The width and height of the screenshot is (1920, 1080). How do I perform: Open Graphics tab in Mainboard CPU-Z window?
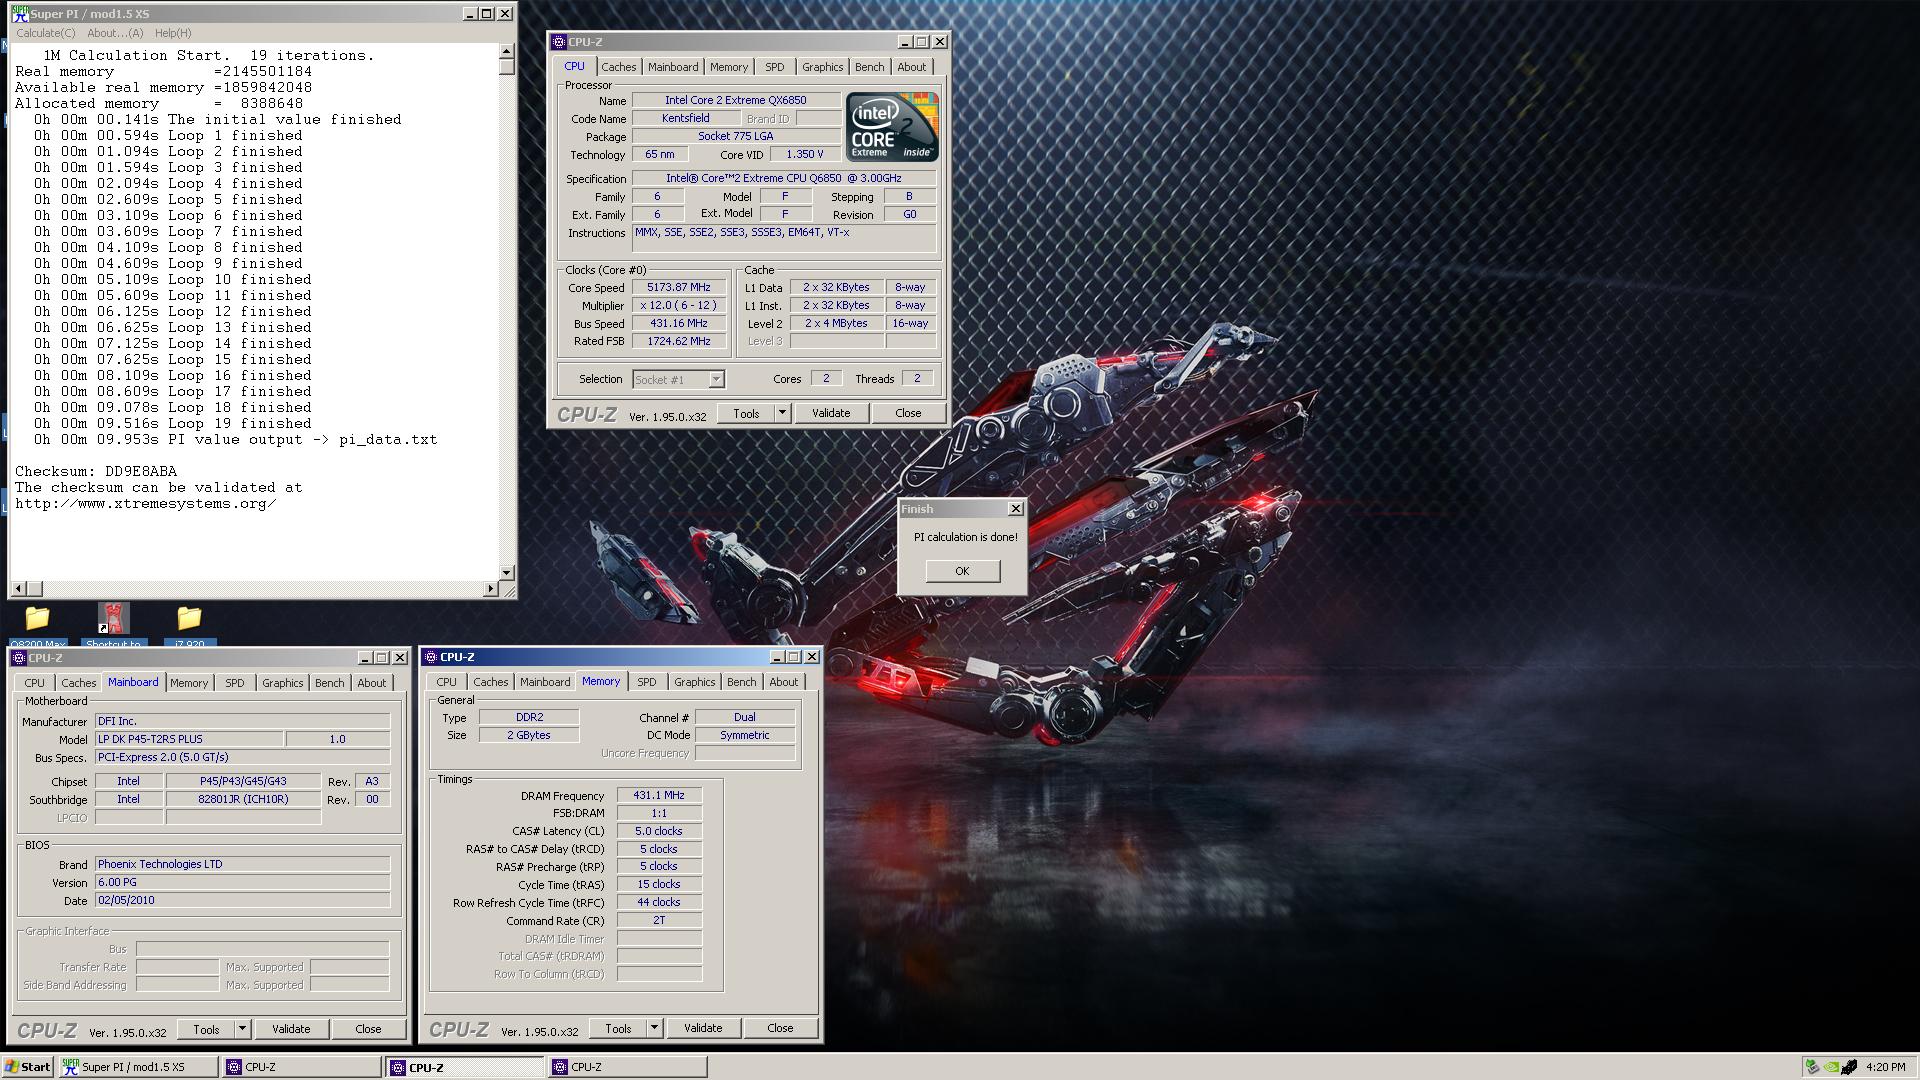[282, 683]
